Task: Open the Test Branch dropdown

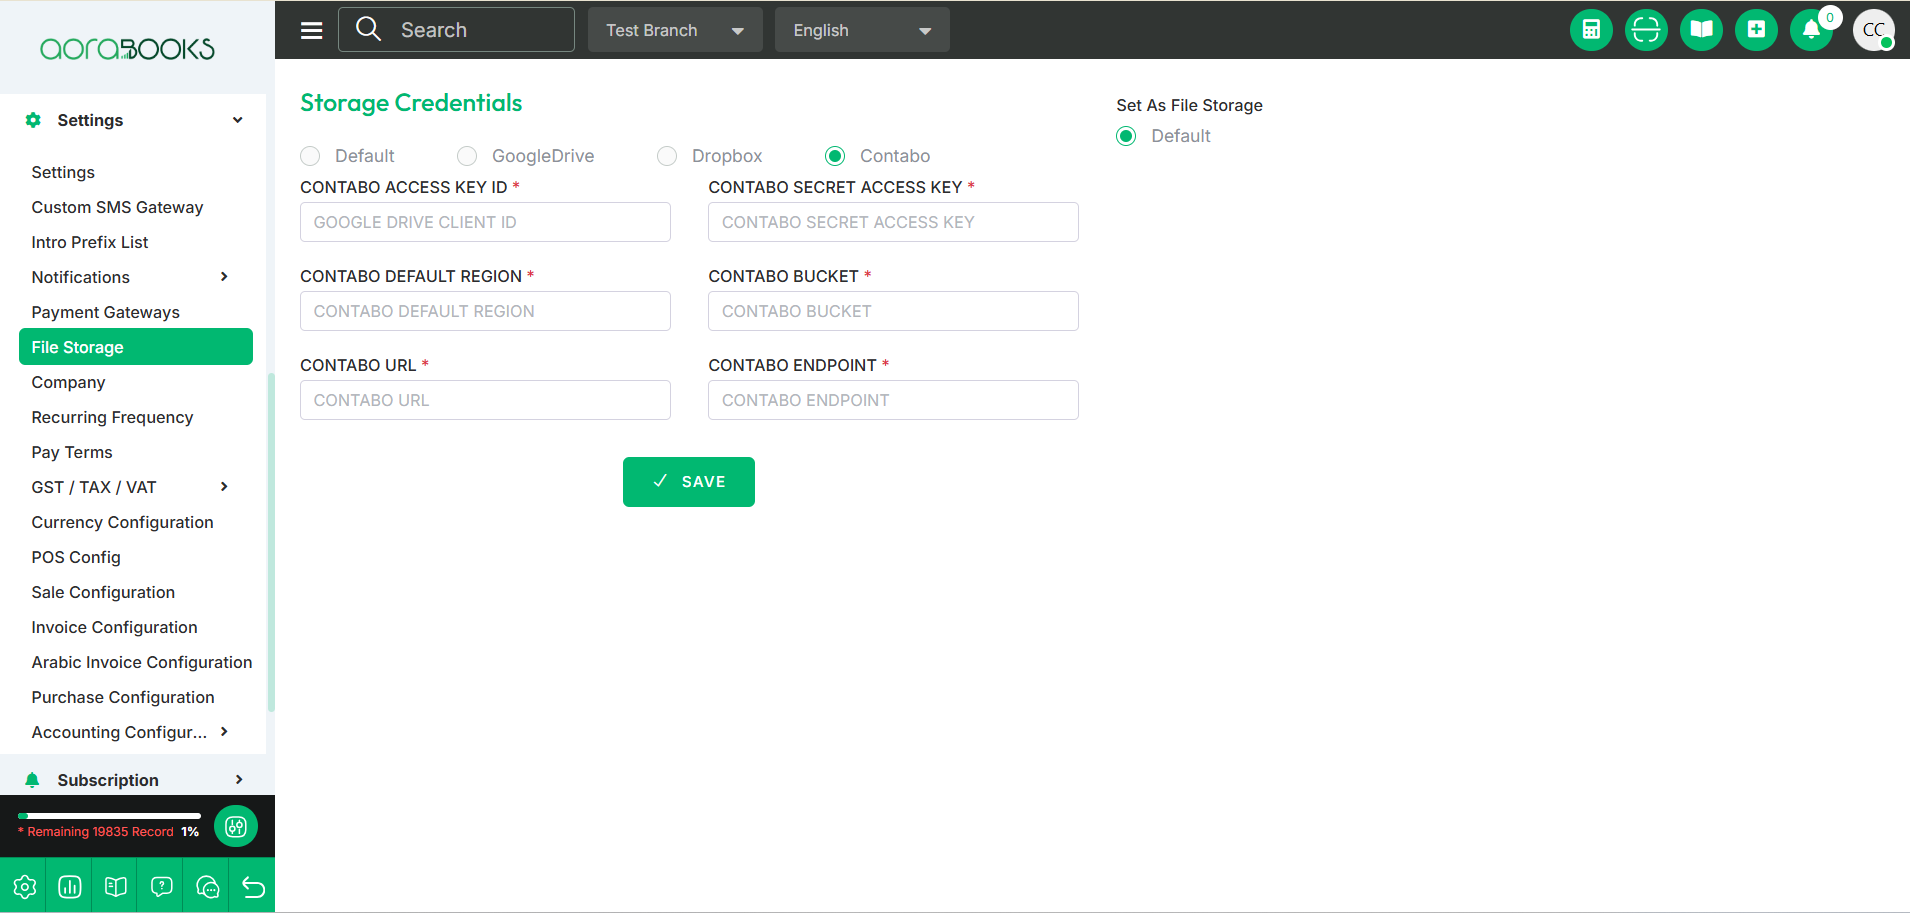Action: point(675,30)
